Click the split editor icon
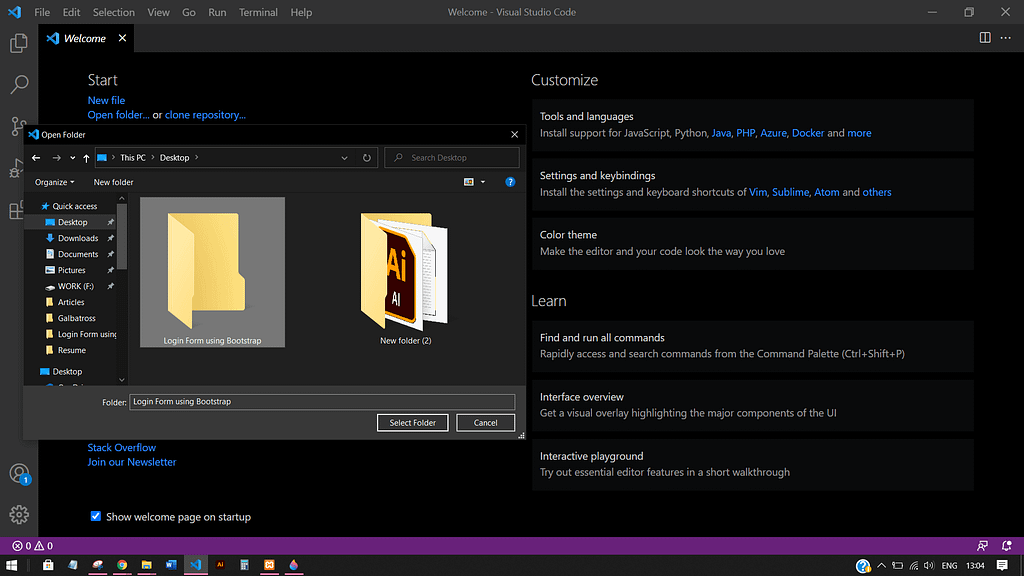The height and width of the screenshot is (576, 1024). click(985, 38)
